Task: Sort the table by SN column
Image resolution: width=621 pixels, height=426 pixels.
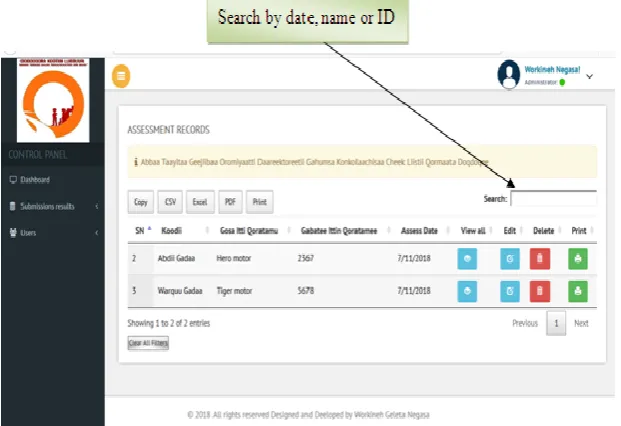Action: (140, 230)
